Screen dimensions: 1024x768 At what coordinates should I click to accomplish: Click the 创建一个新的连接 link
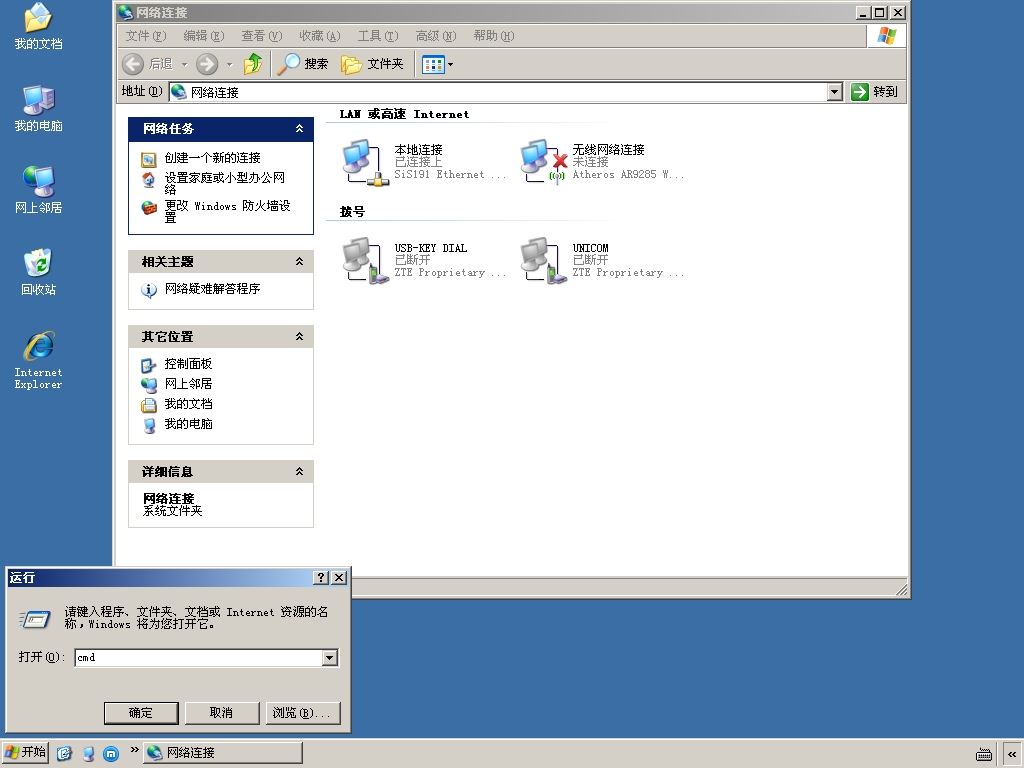pos(212,157)
